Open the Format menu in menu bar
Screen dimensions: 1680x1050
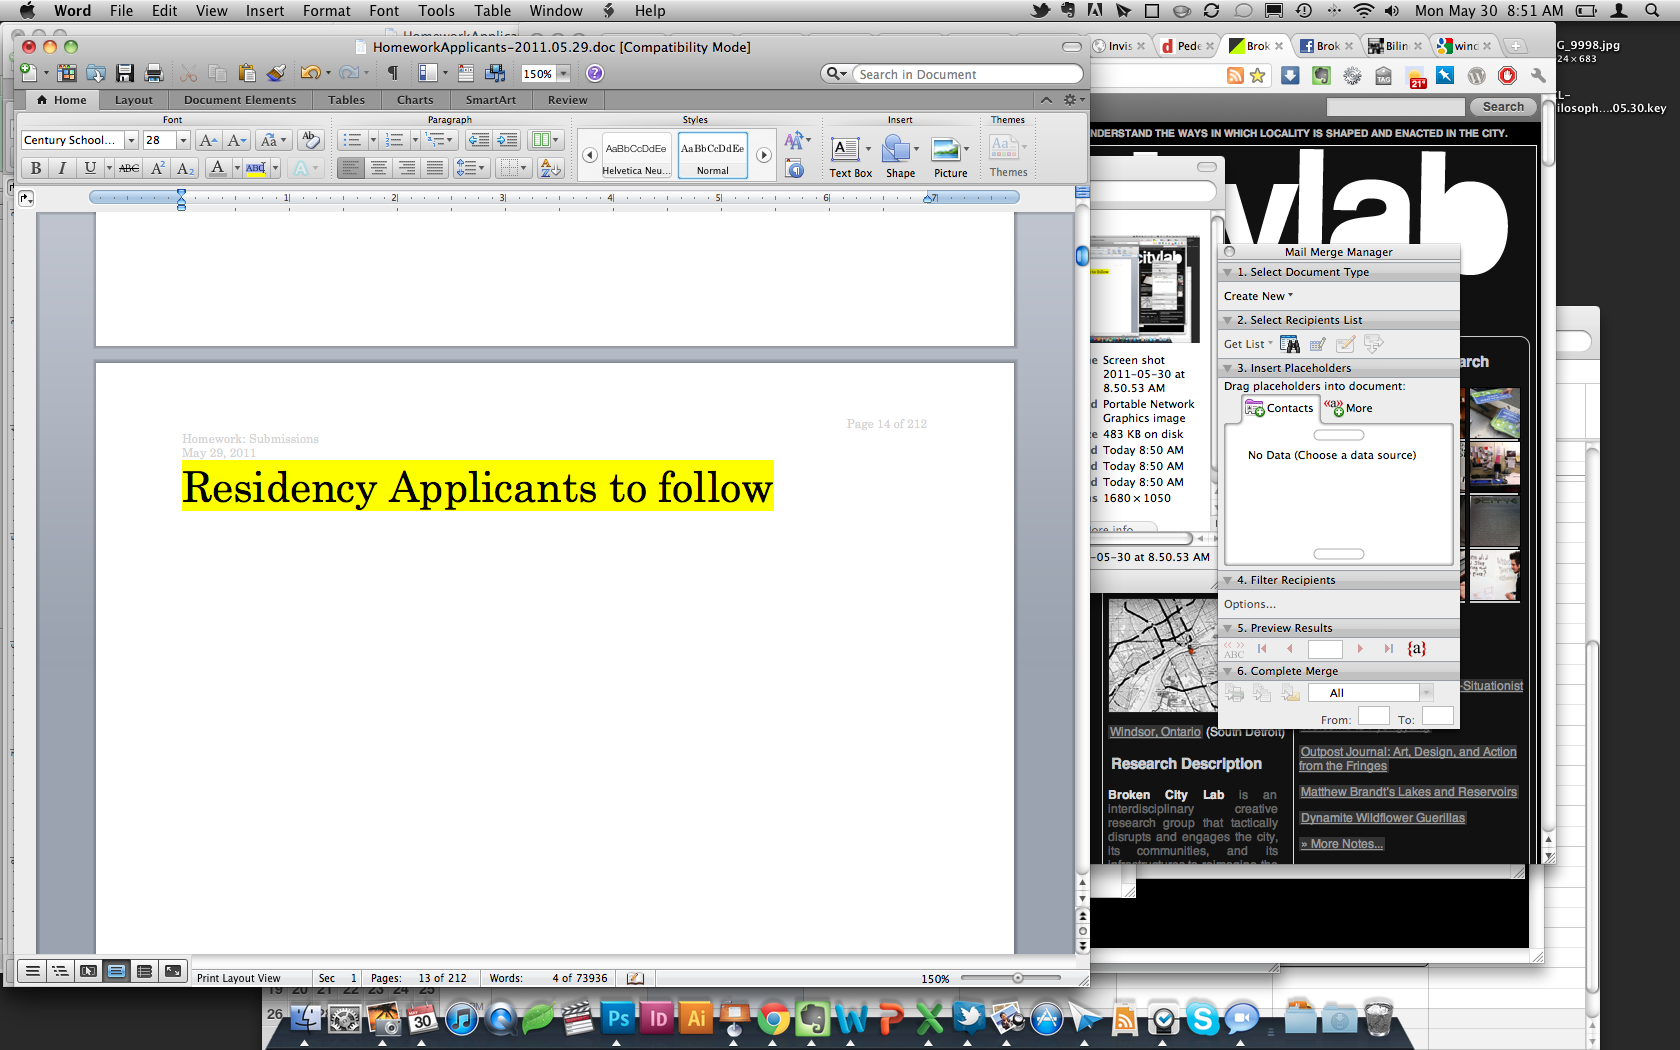point(326,11)
